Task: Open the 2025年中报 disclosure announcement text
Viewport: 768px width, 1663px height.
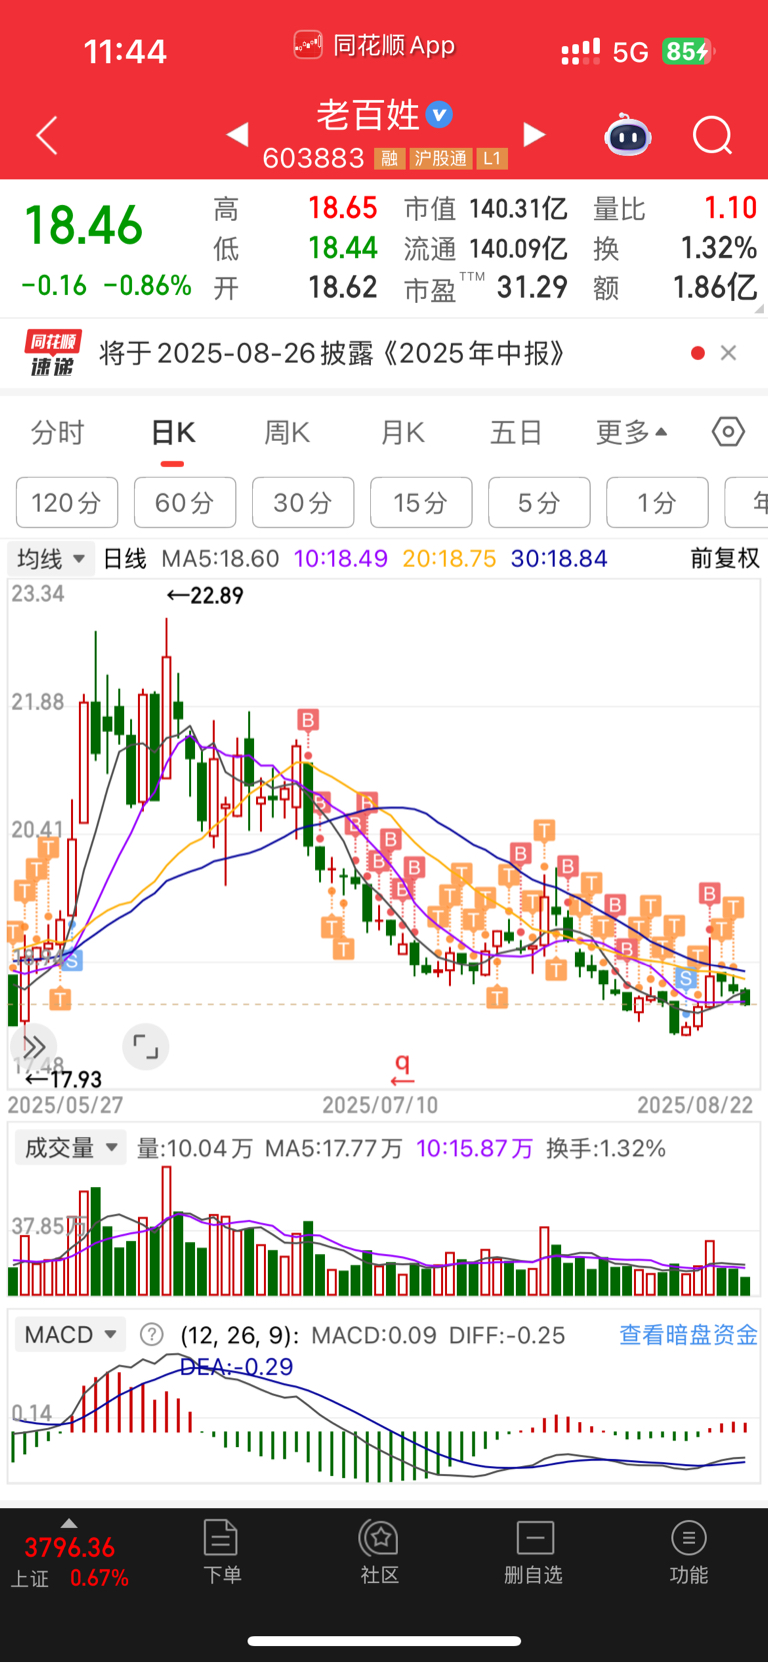Action: coord(332,353)
